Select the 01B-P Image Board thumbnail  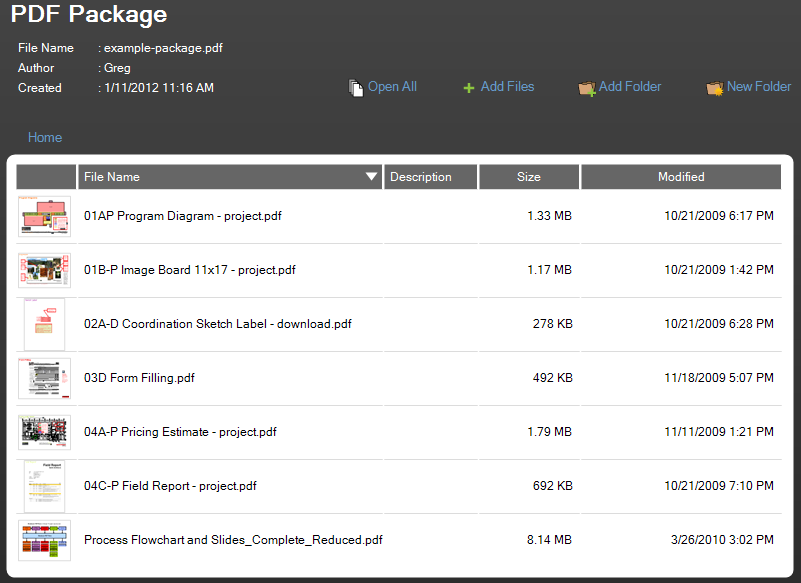pos(45,270)
